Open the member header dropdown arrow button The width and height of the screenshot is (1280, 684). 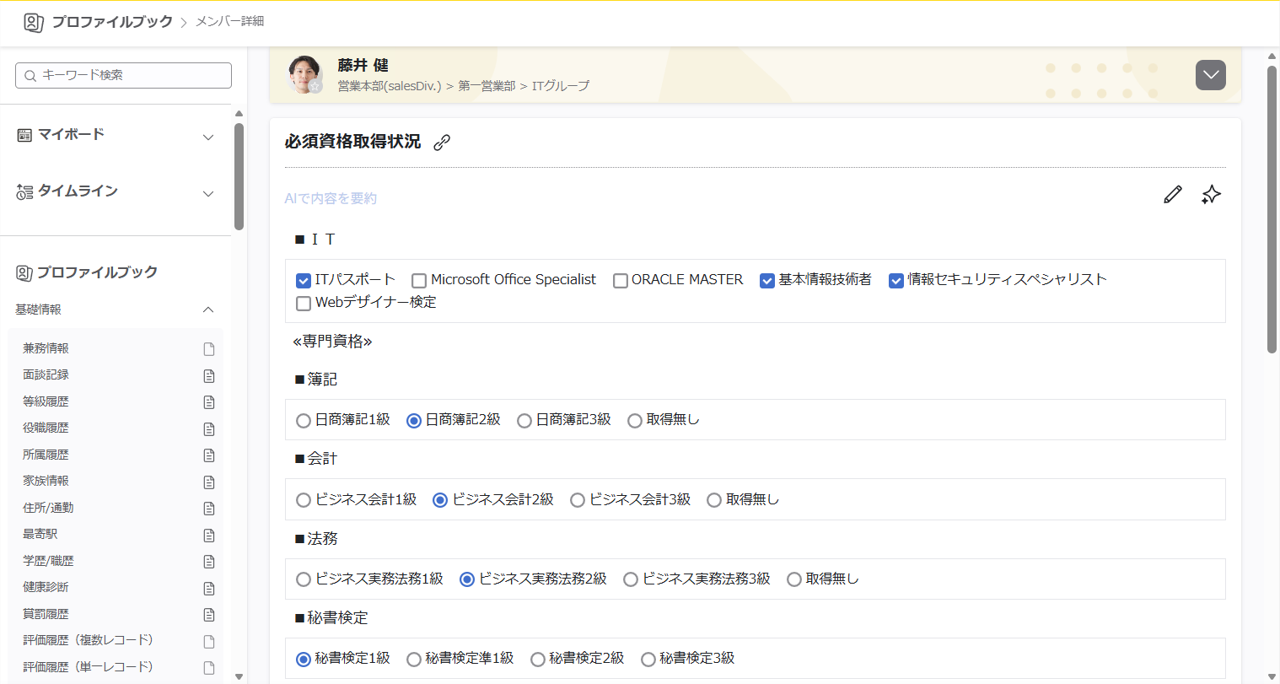[1210, 75]
